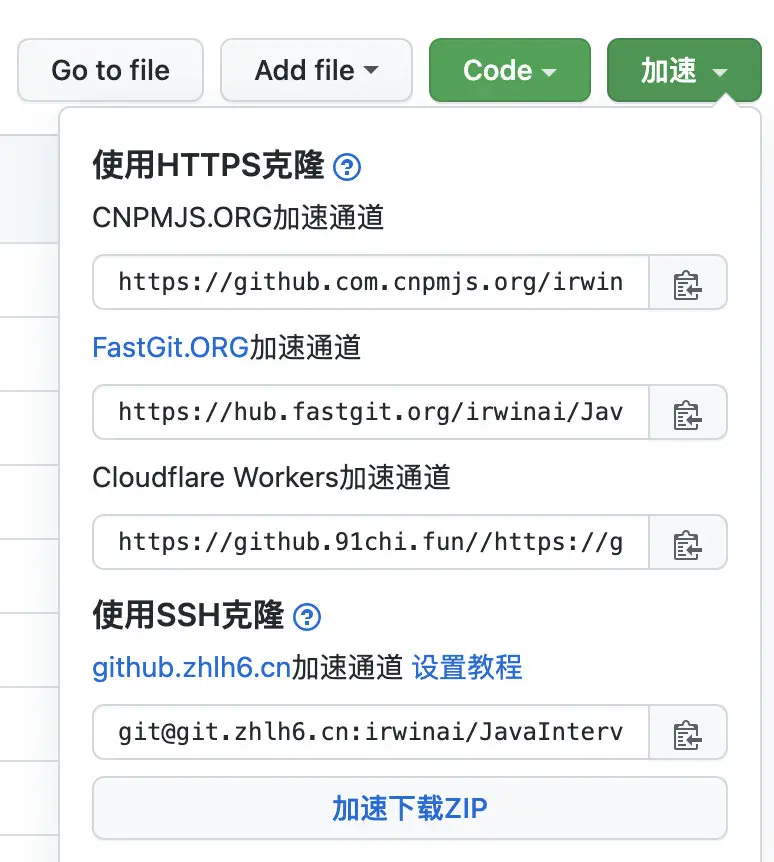Image resolution: width=774 pixels, height=862 pixels.
Task: Open the FastGit.ORG link
Action: pos(170,348)
